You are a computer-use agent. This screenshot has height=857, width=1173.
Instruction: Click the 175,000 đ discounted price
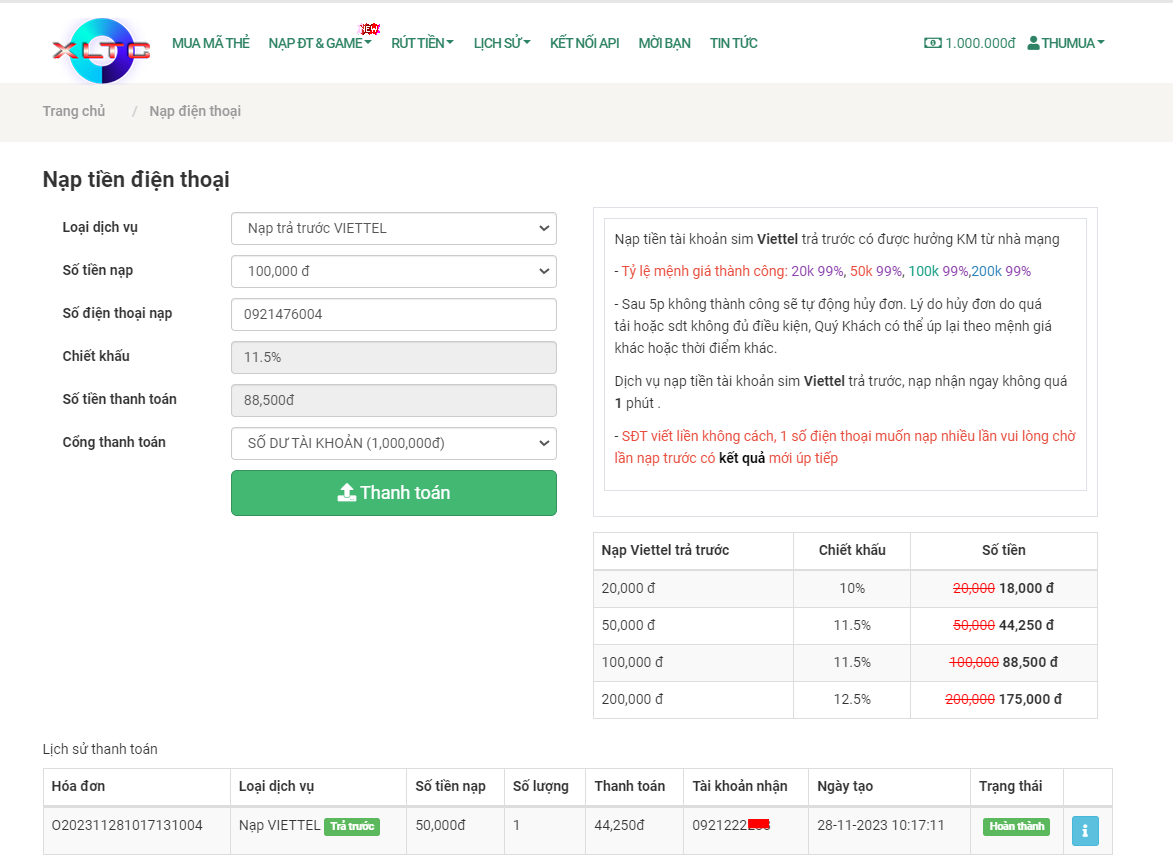[x=1030, y=699]
